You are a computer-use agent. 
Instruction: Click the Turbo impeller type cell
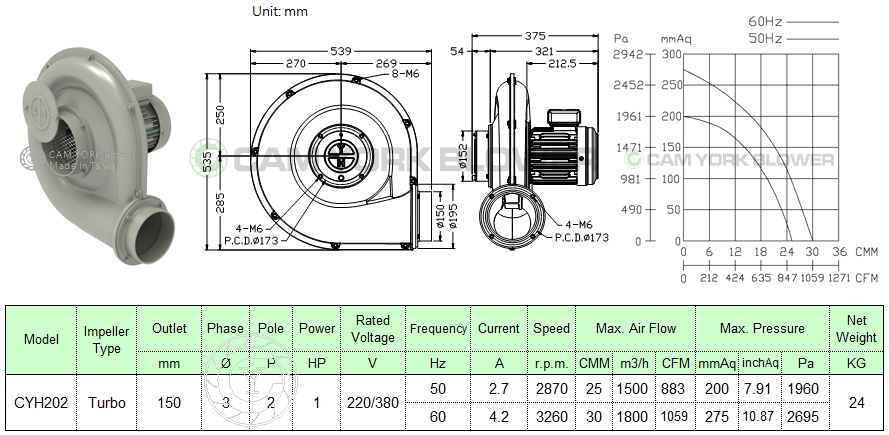[107, 403]
